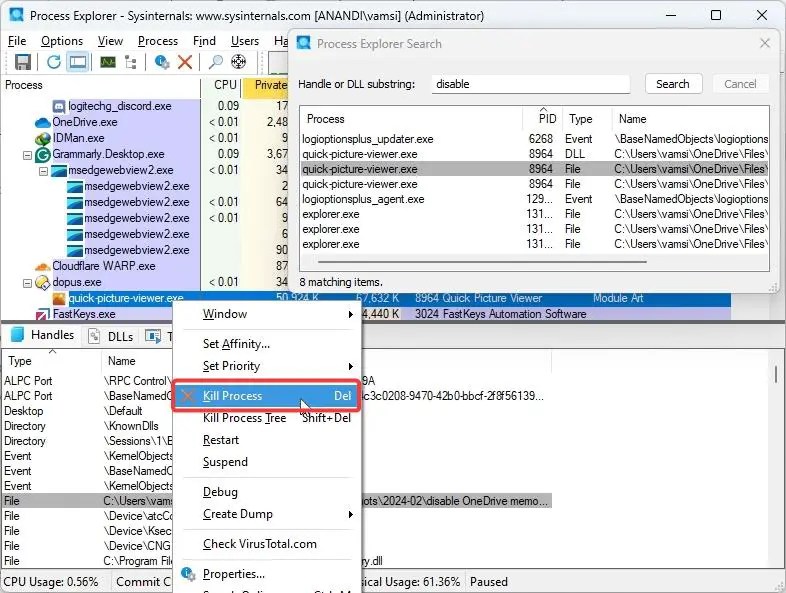The height and width of the screenshot is (593, 786).
Task: Click the Handle or DLL substring field
Action: (531, 84)
